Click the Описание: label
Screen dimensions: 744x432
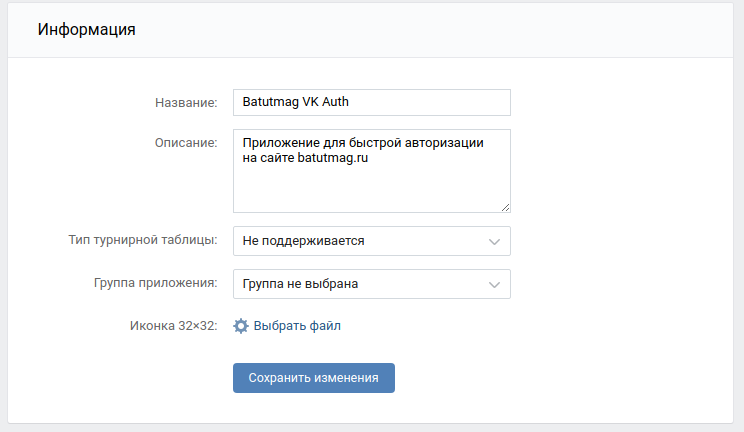186,142
